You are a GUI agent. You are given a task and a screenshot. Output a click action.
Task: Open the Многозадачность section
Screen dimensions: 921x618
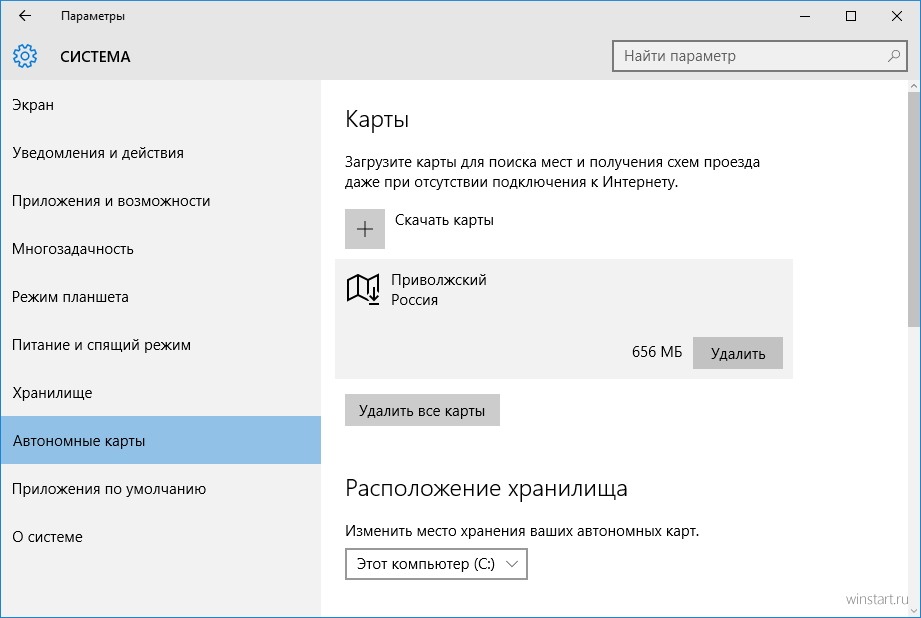73,249
